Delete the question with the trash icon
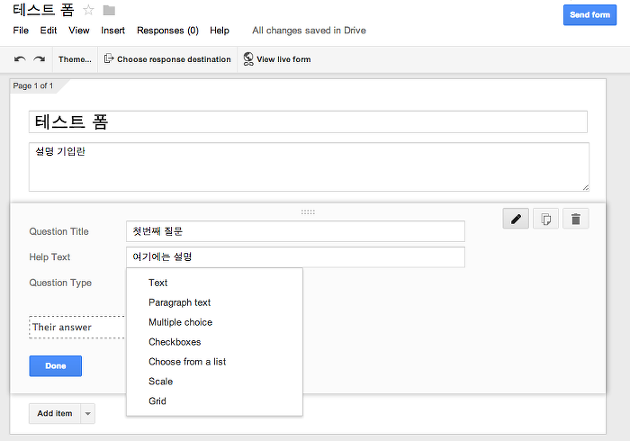Viewport: 630px width, 441px height. pos(576,219)
